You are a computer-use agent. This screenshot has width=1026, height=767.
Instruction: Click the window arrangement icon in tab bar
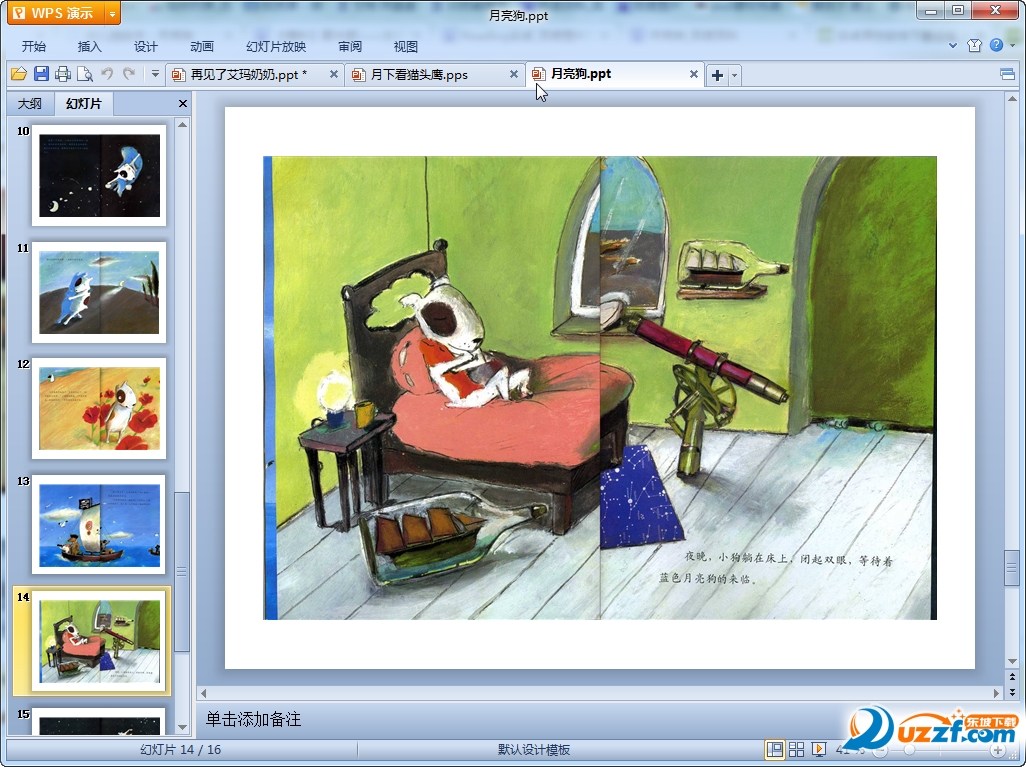pyautogui.click(x=1008, y=75)
